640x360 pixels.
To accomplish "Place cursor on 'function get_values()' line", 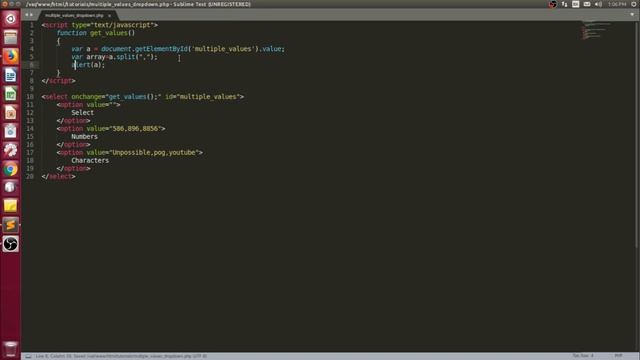I will 96,33.
